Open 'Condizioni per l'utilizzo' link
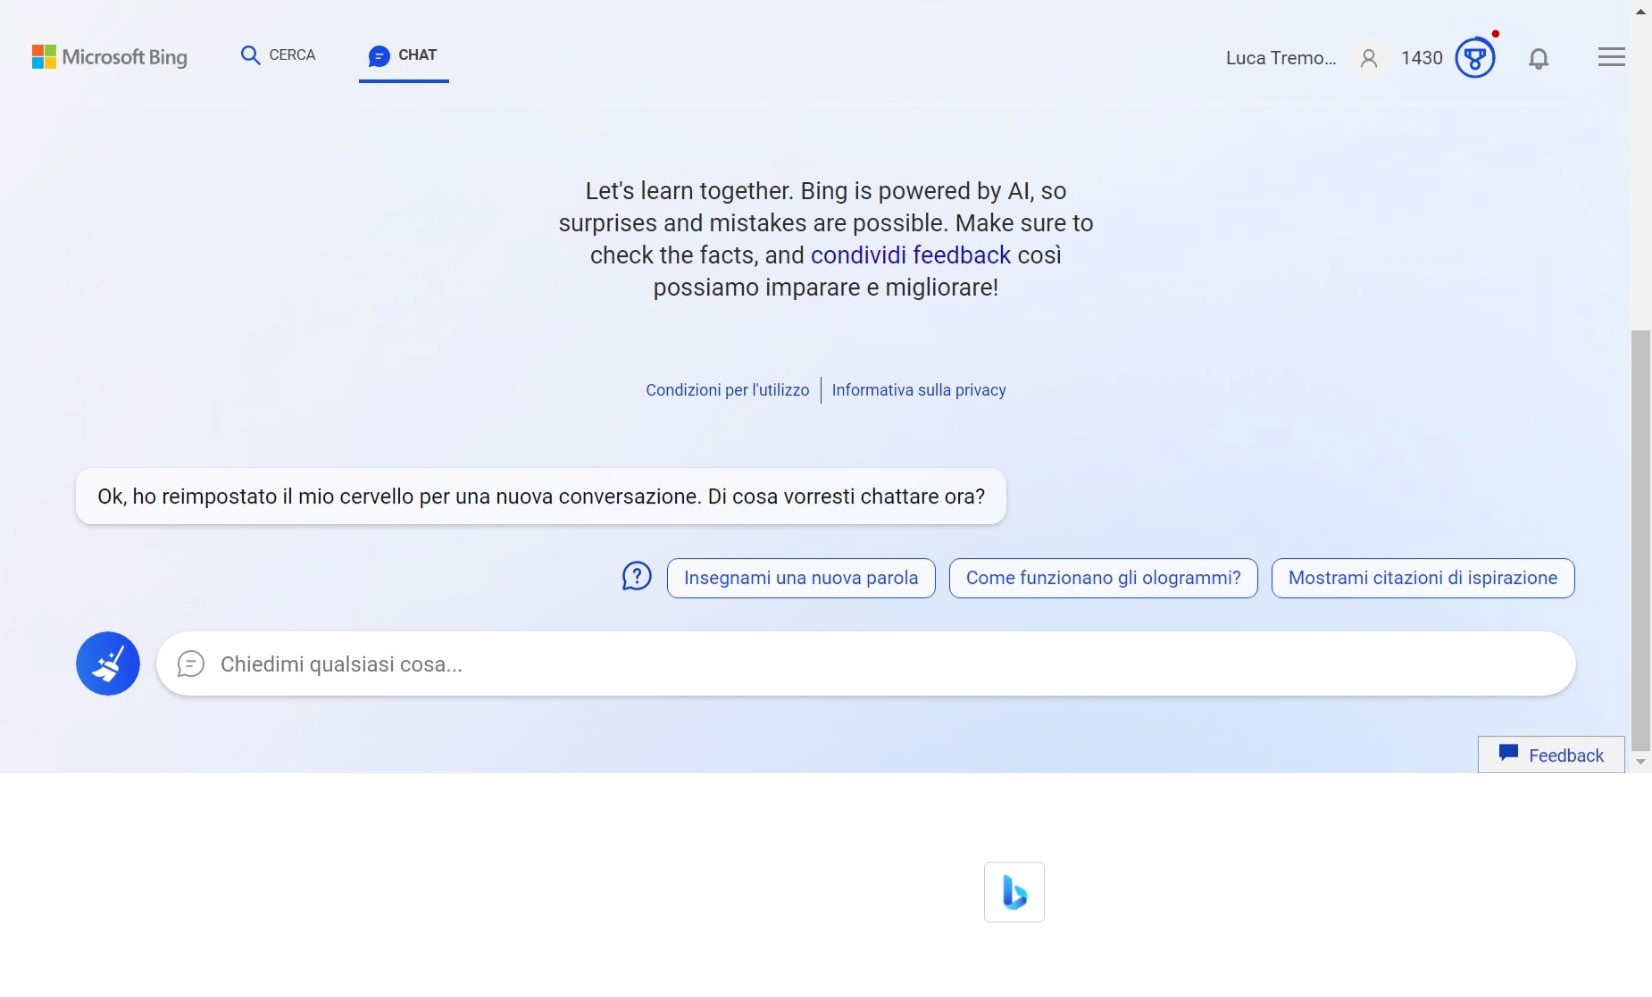The width and height of the screenshot is (1652, 997). pos(727,390)
